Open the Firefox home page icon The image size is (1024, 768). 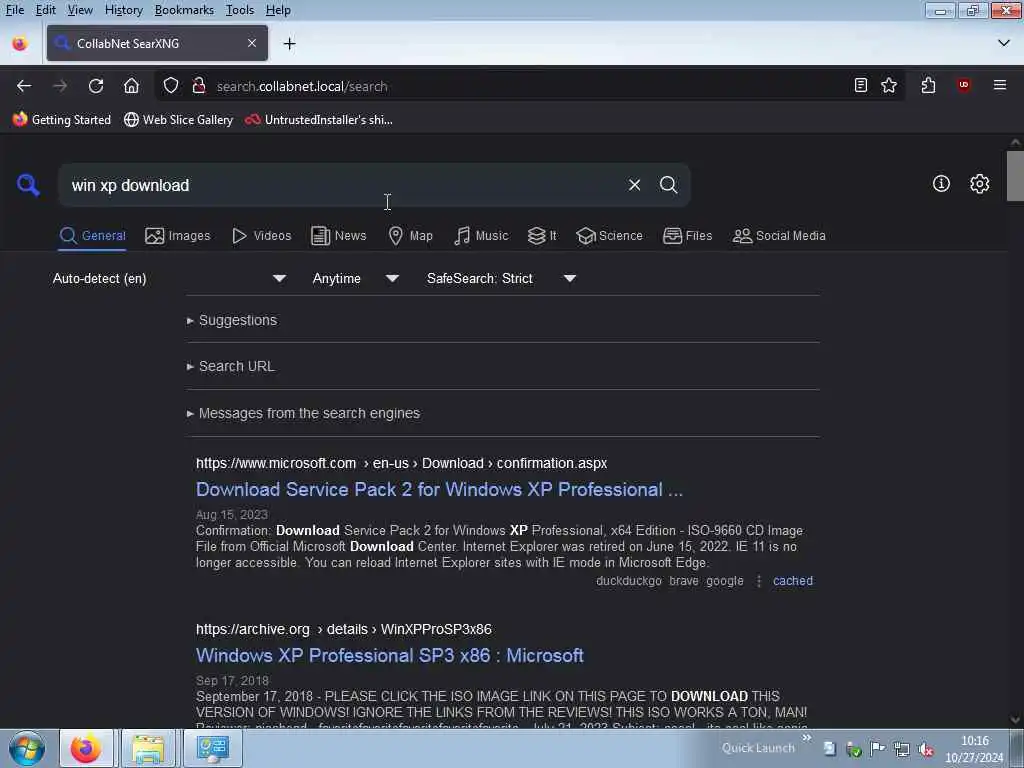(131, 86)
